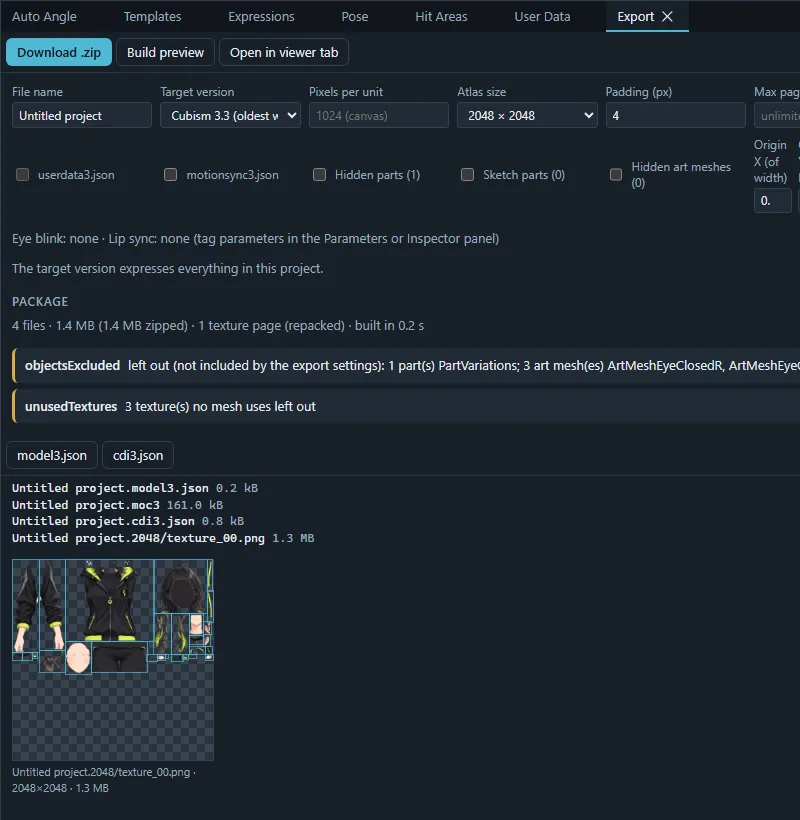Viewport: 800px width, 820px height.
Task: Open the texture atlas thumbnail
Action: tap(113, 660)
